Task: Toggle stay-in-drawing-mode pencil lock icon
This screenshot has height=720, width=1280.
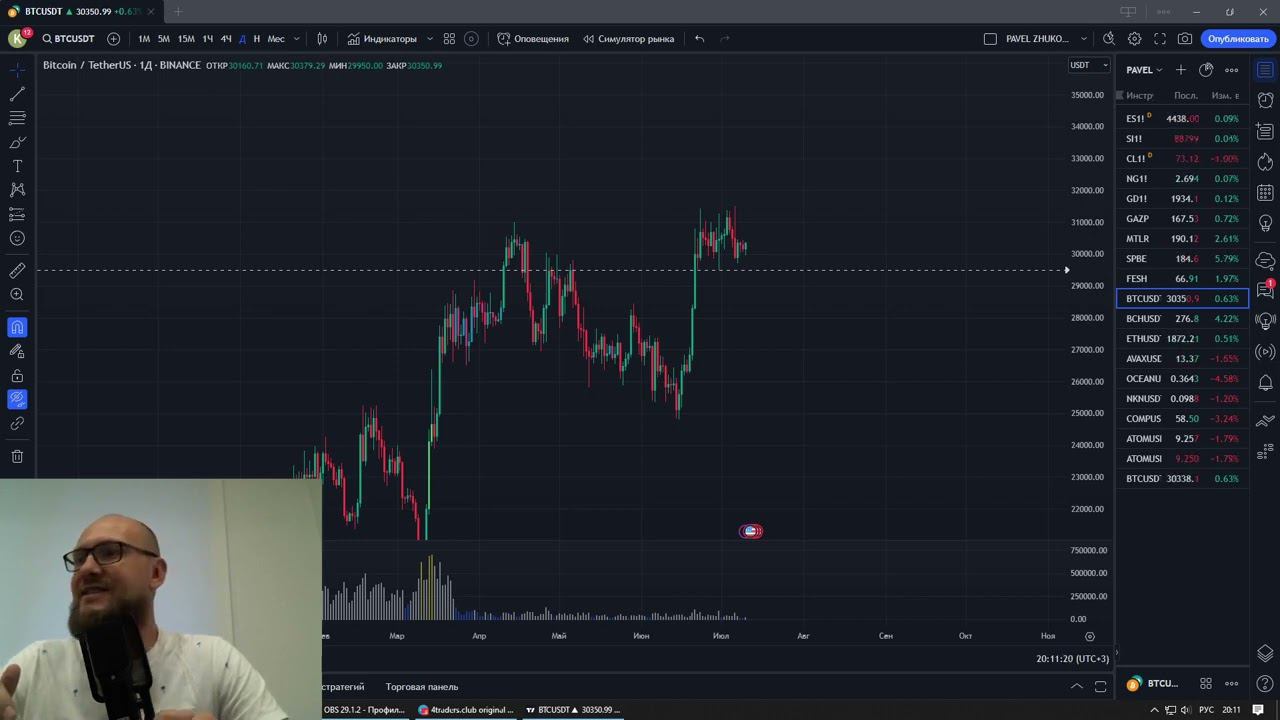Action: pyautogui.click(x=17, y=351)
